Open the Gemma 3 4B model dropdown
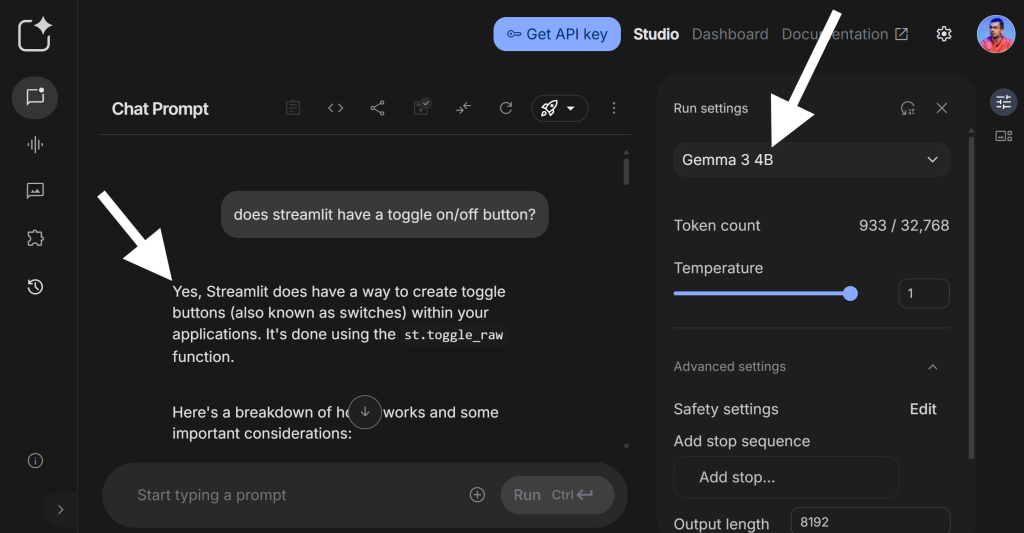This screenshot has height=533, width=1024. click(812, 160)
